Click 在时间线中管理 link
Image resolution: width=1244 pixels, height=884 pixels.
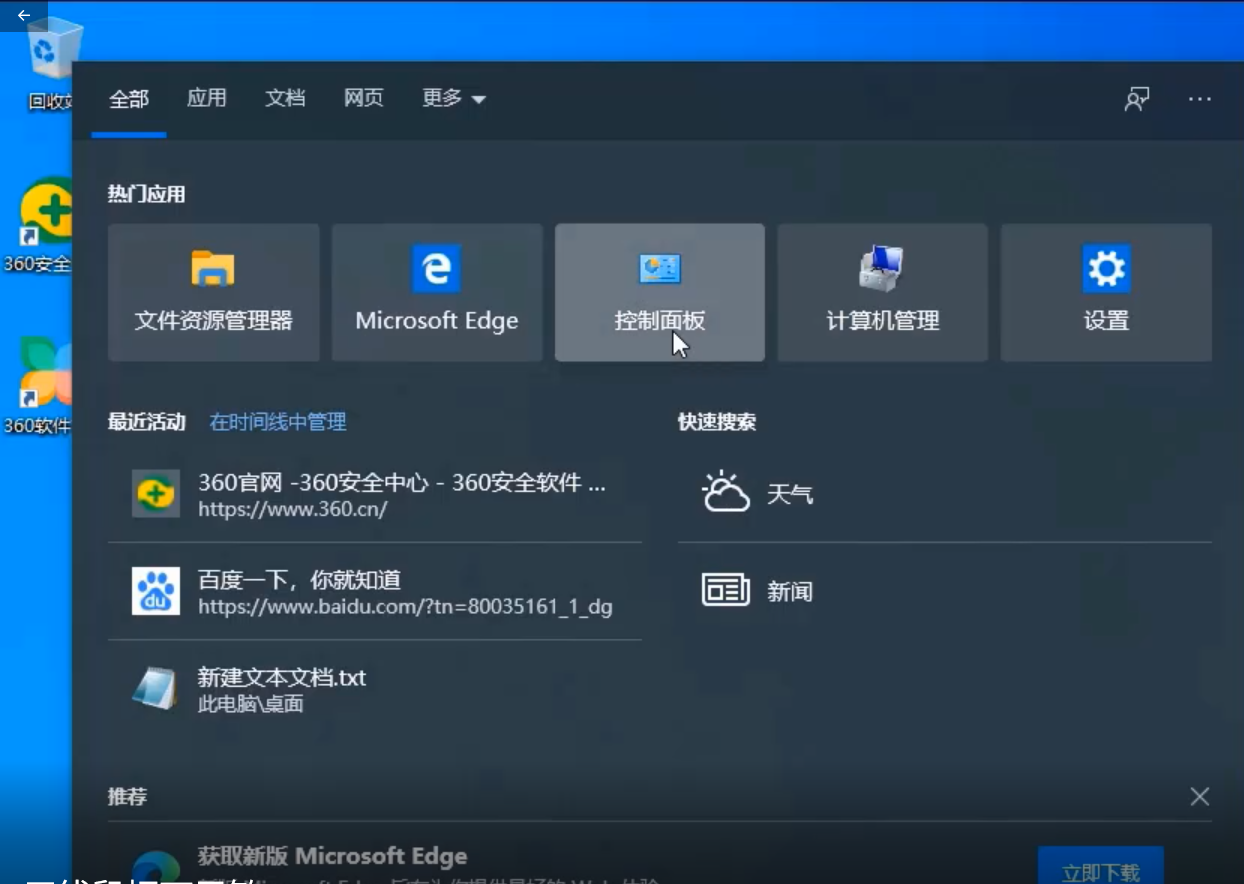pyautogui.click(x=278, y=422)
